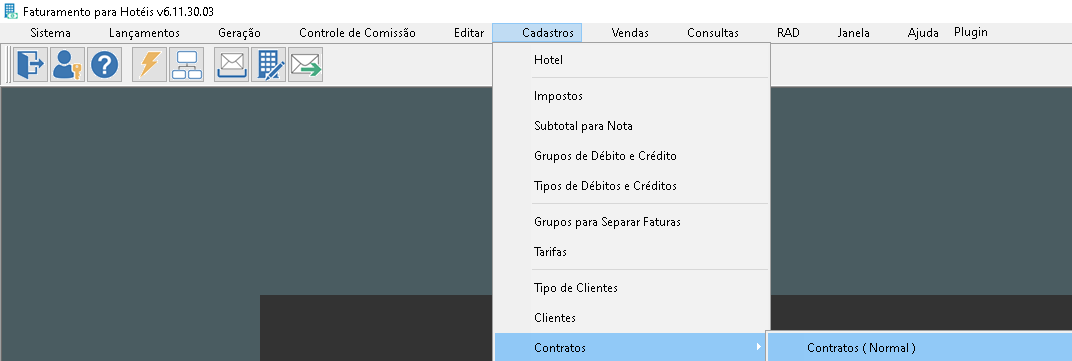Image resolution: width=1072 pixels, height=361 pixels.
Task: Open the RAD menu
Action: tap(788, 33)
